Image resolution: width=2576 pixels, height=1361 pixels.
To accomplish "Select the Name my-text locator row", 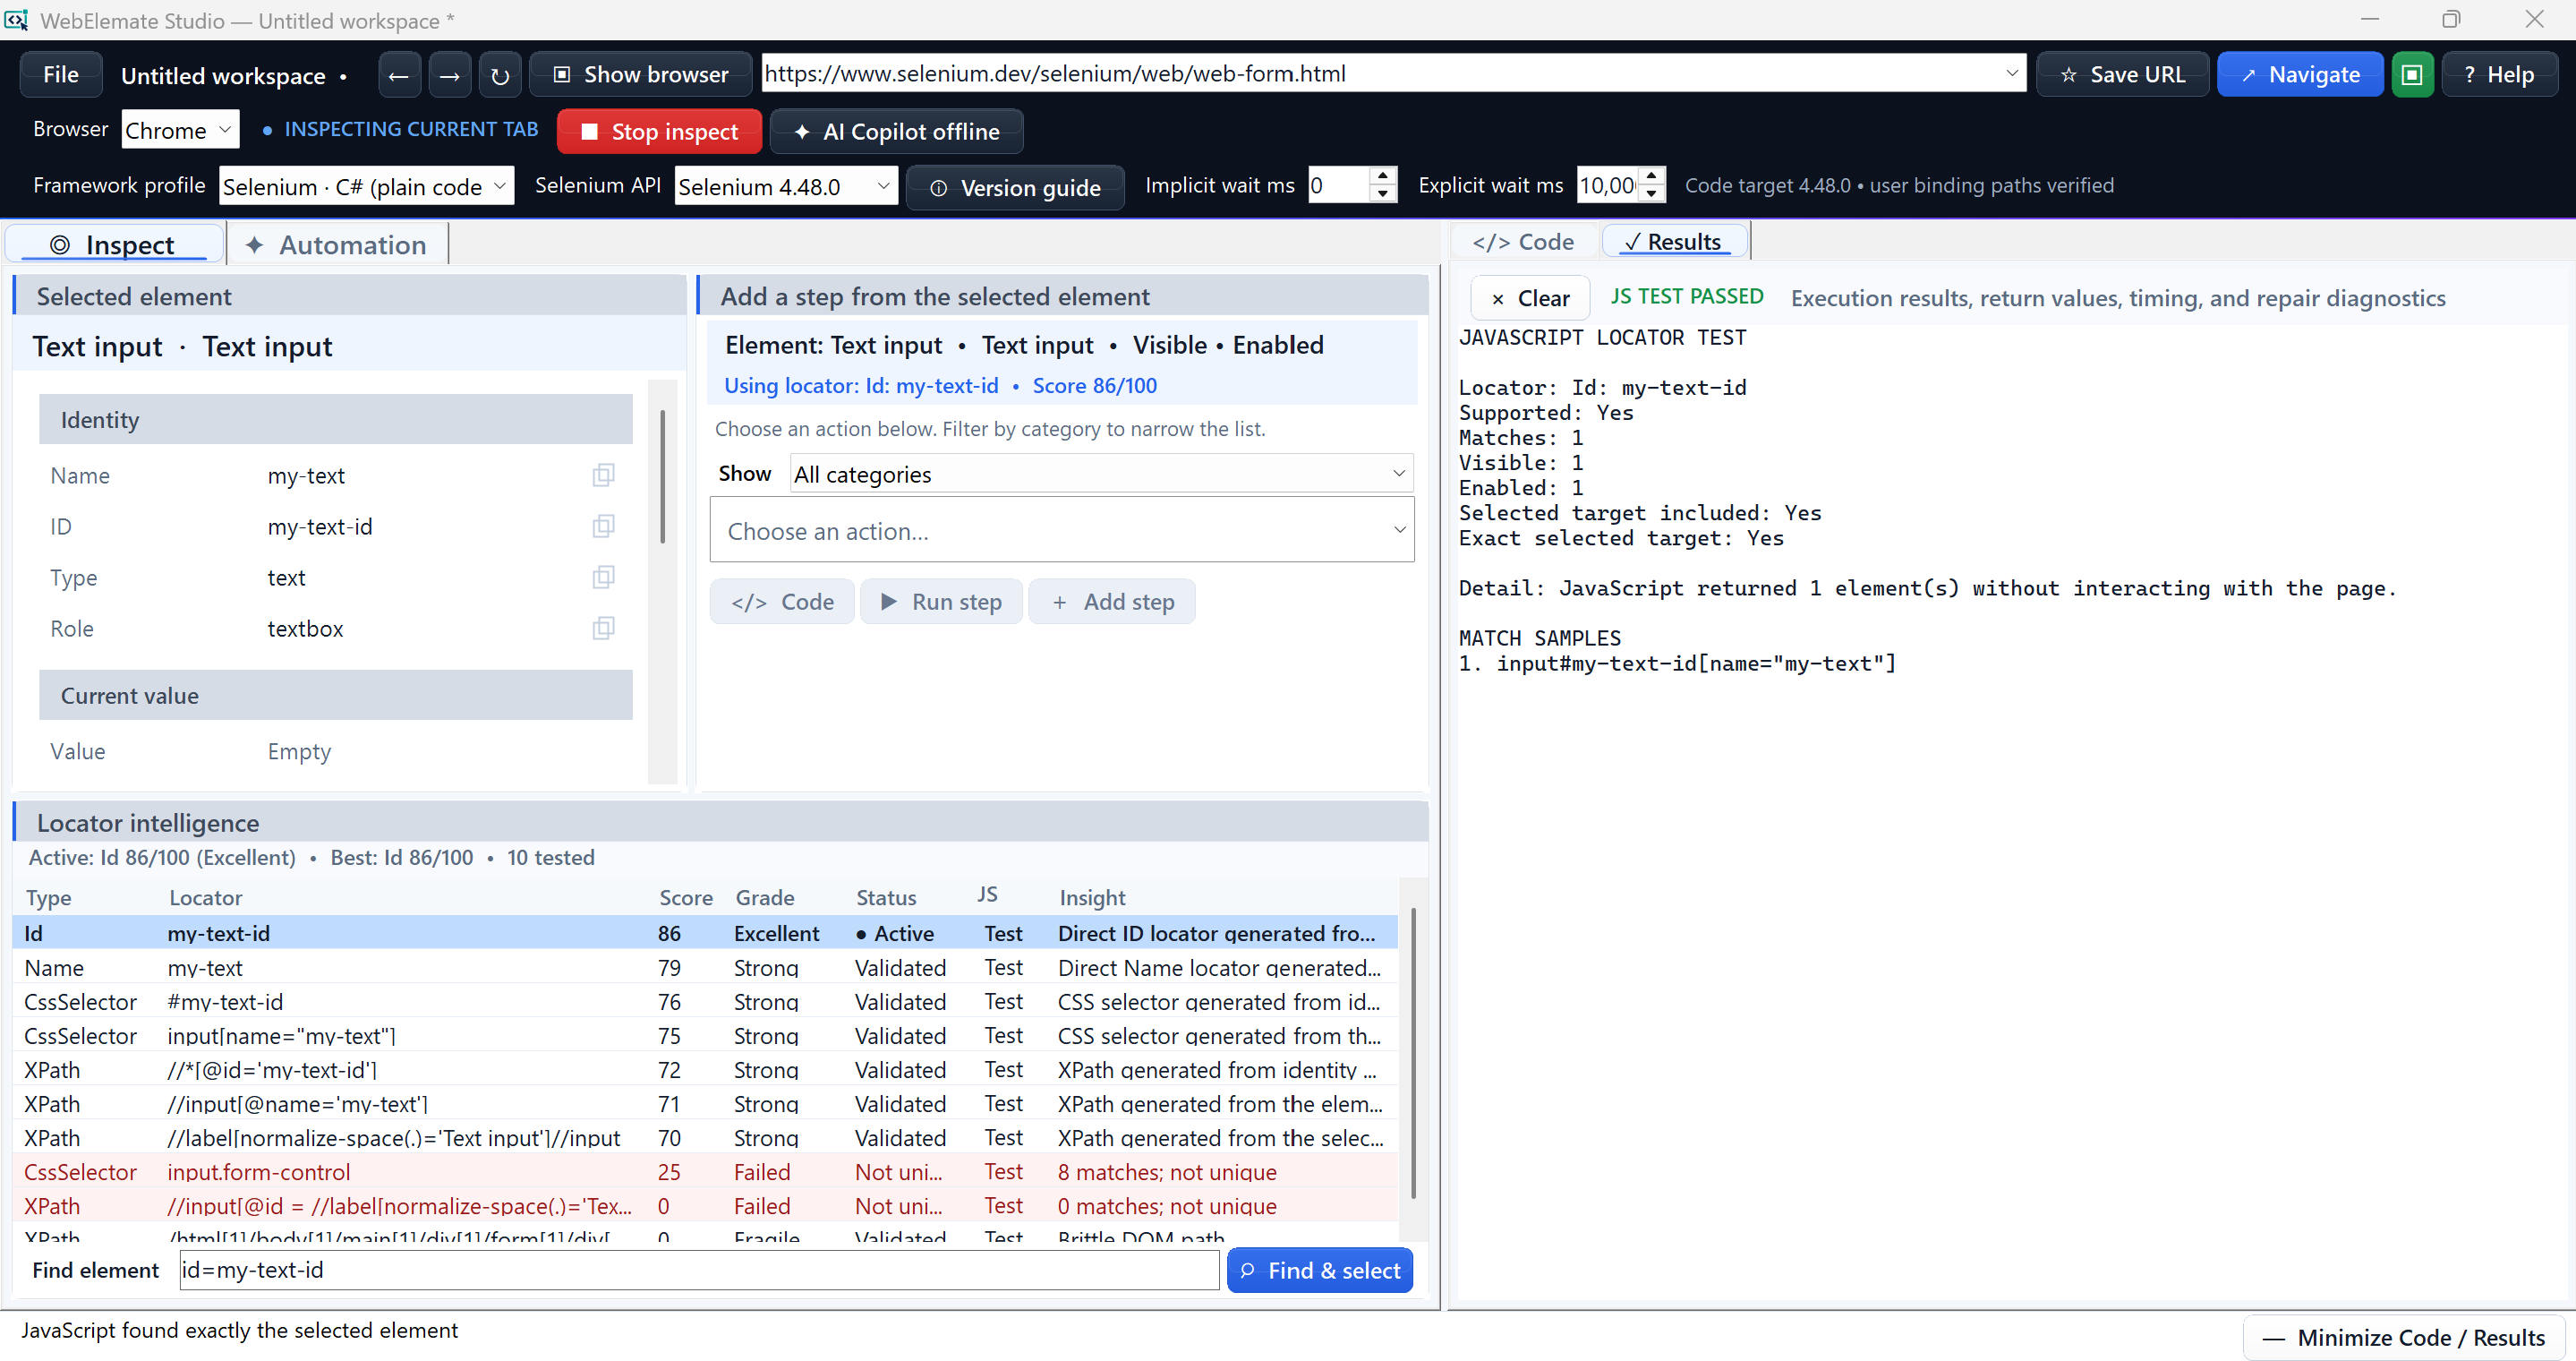I will 705,967.
